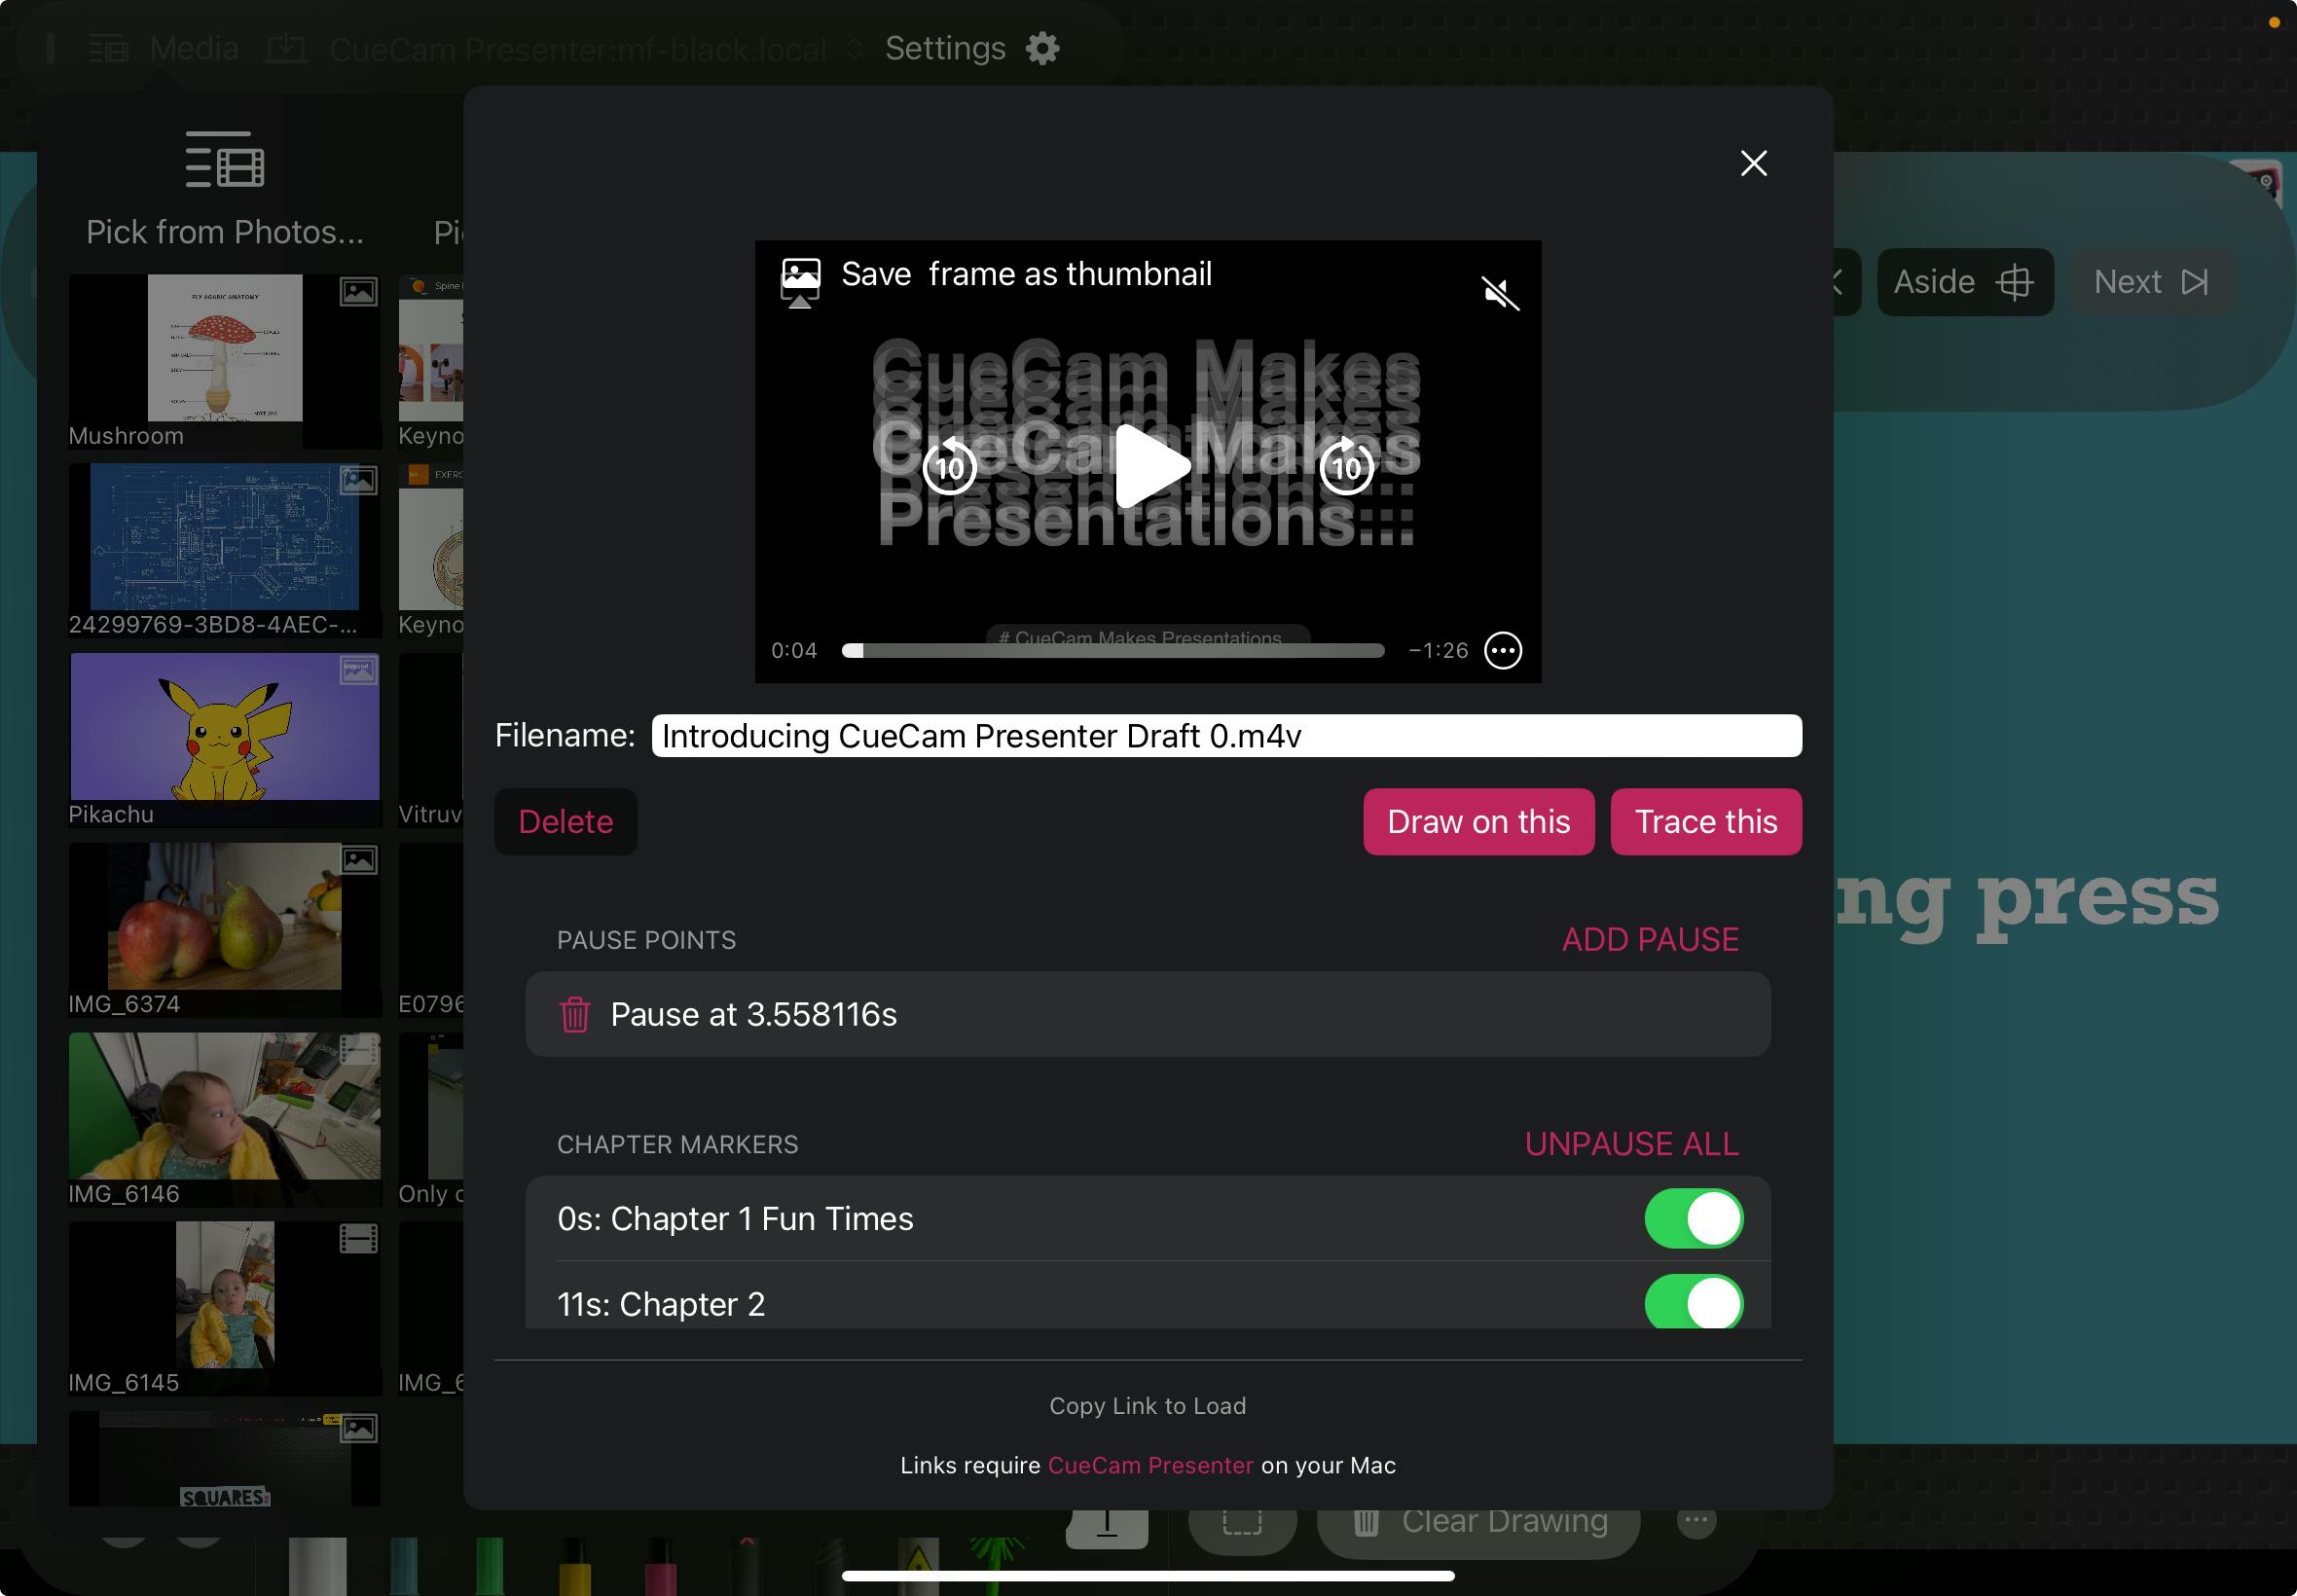Click the delete pause point trash icon
Screen dimensions: 2297x1596
[x=574, y=1013]
